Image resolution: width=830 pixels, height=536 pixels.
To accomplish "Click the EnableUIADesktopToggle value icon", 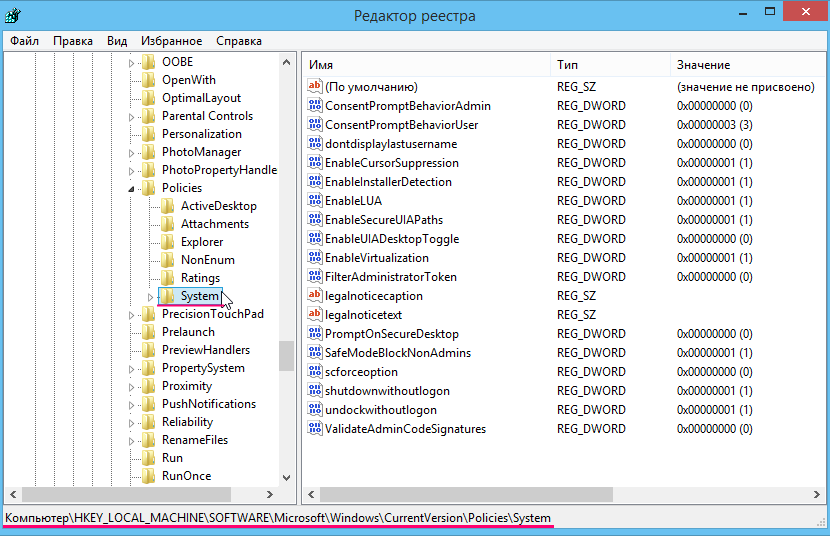I will pyautogui.click(x=314, y=239).
